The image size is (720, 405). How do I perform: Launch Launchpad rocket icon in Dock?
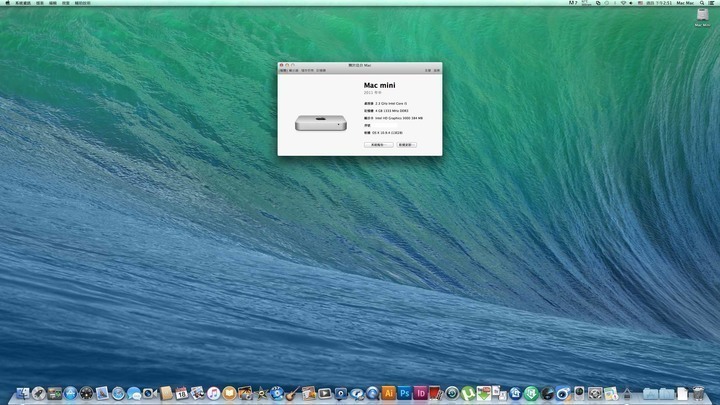click(x=39, y=393)
